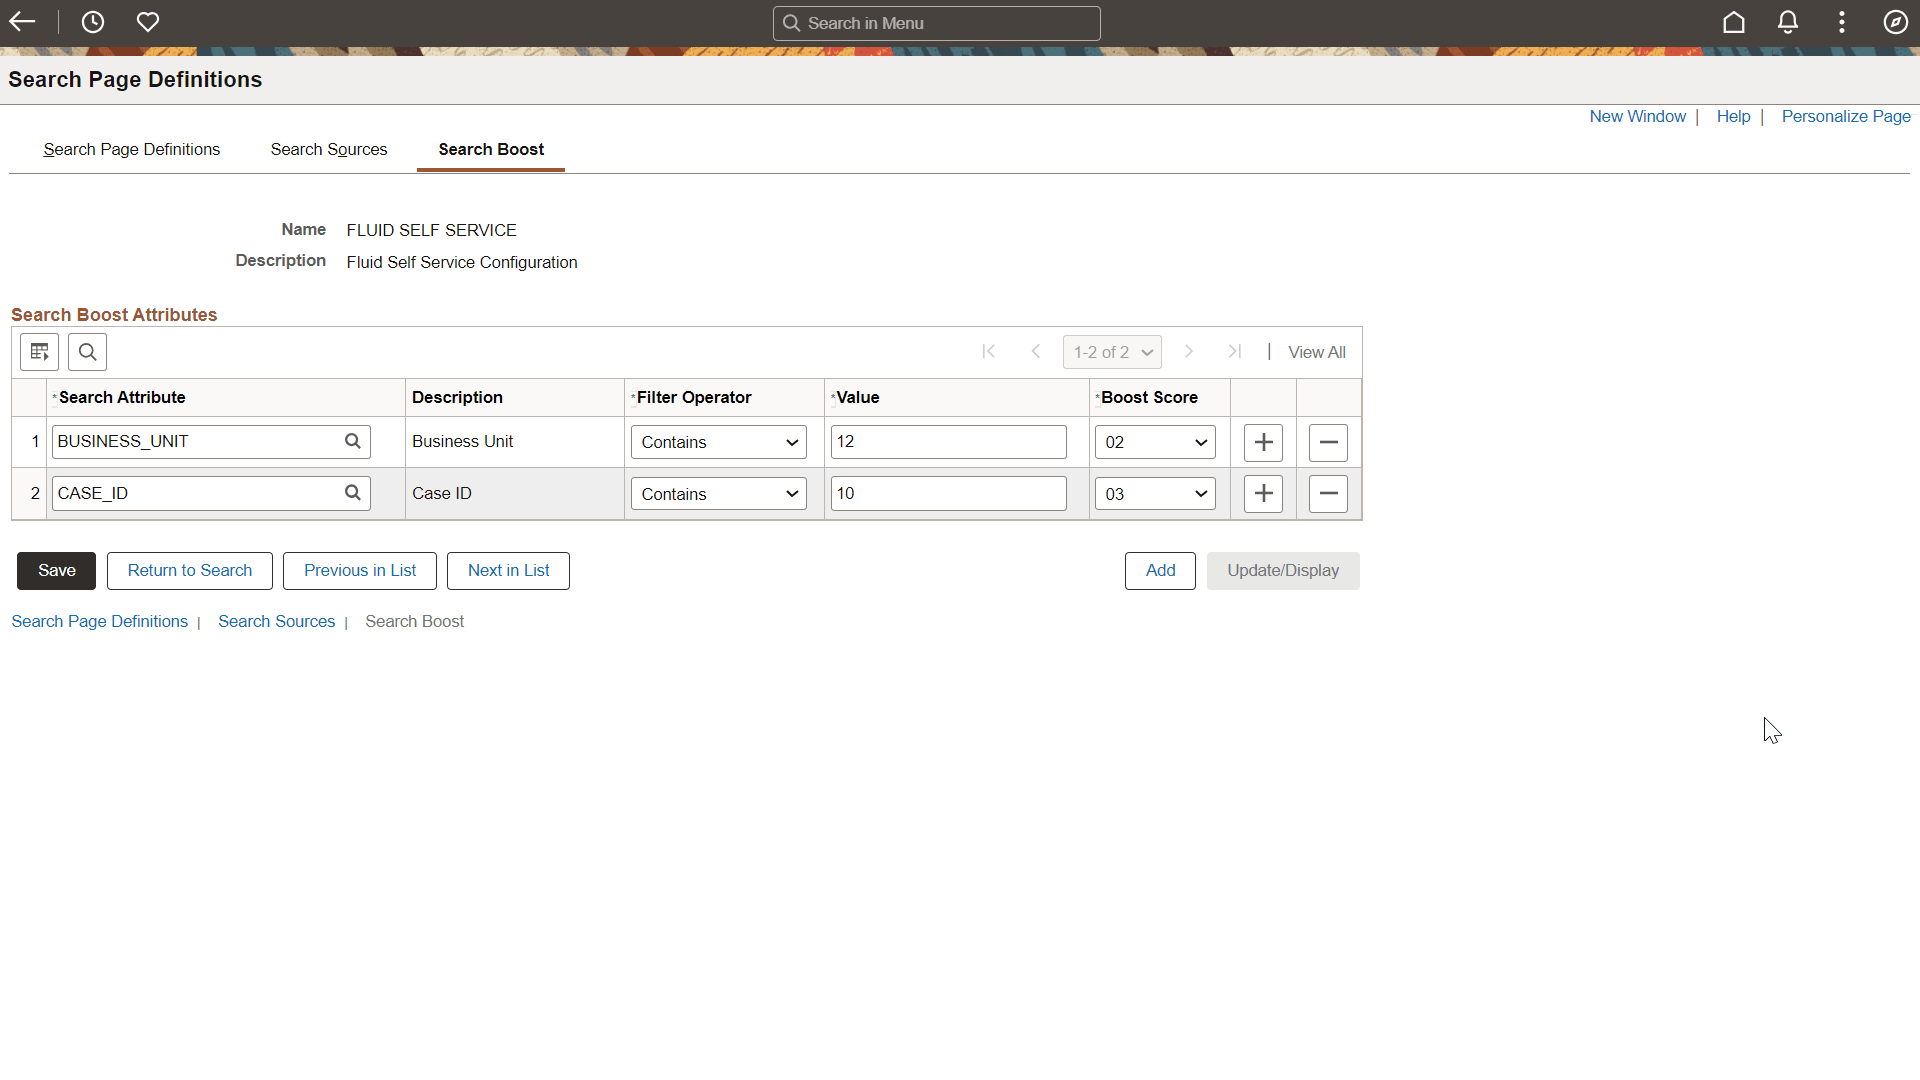The width and height of the screenshot is (1920, 1080).
Task: Switch to the Search Page Definitions tab
Action: coord(131,149)
